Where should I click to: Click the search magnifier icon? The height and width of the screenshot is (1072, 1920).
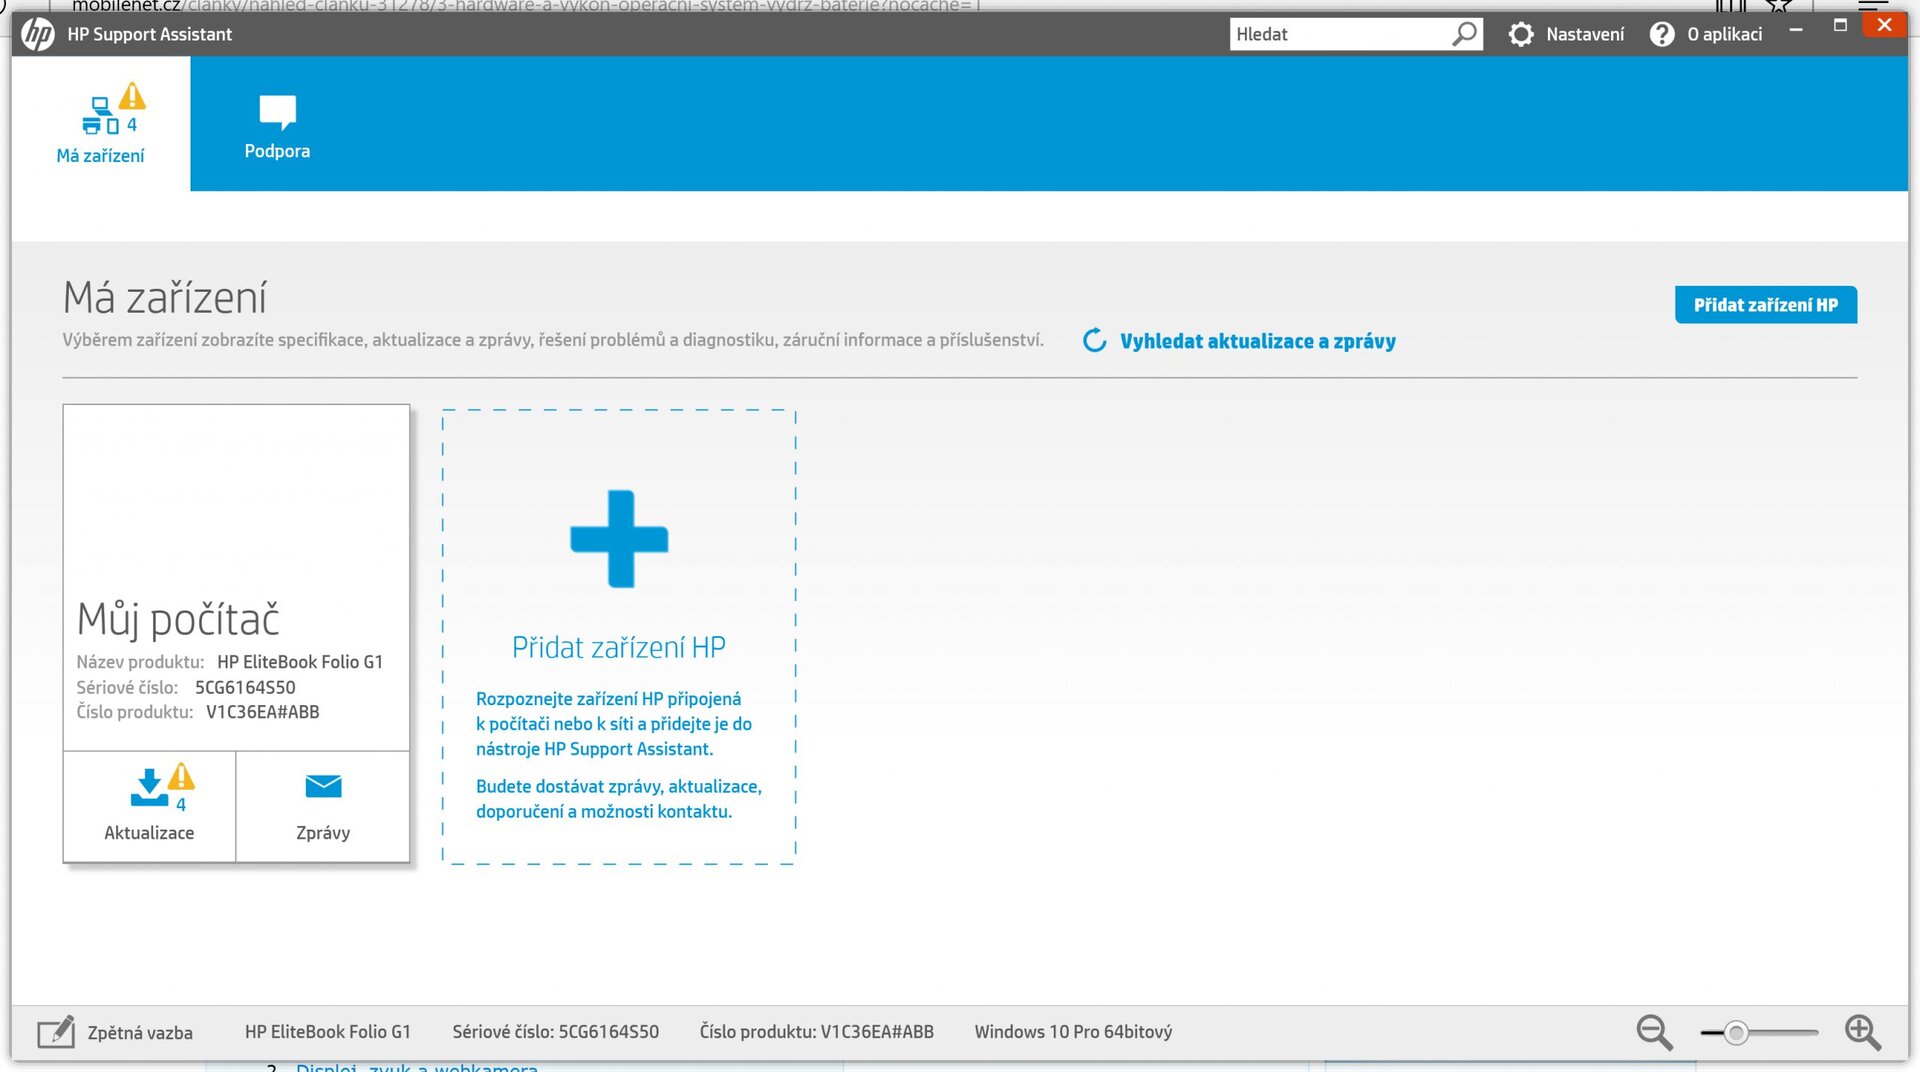coord(1464,34)
